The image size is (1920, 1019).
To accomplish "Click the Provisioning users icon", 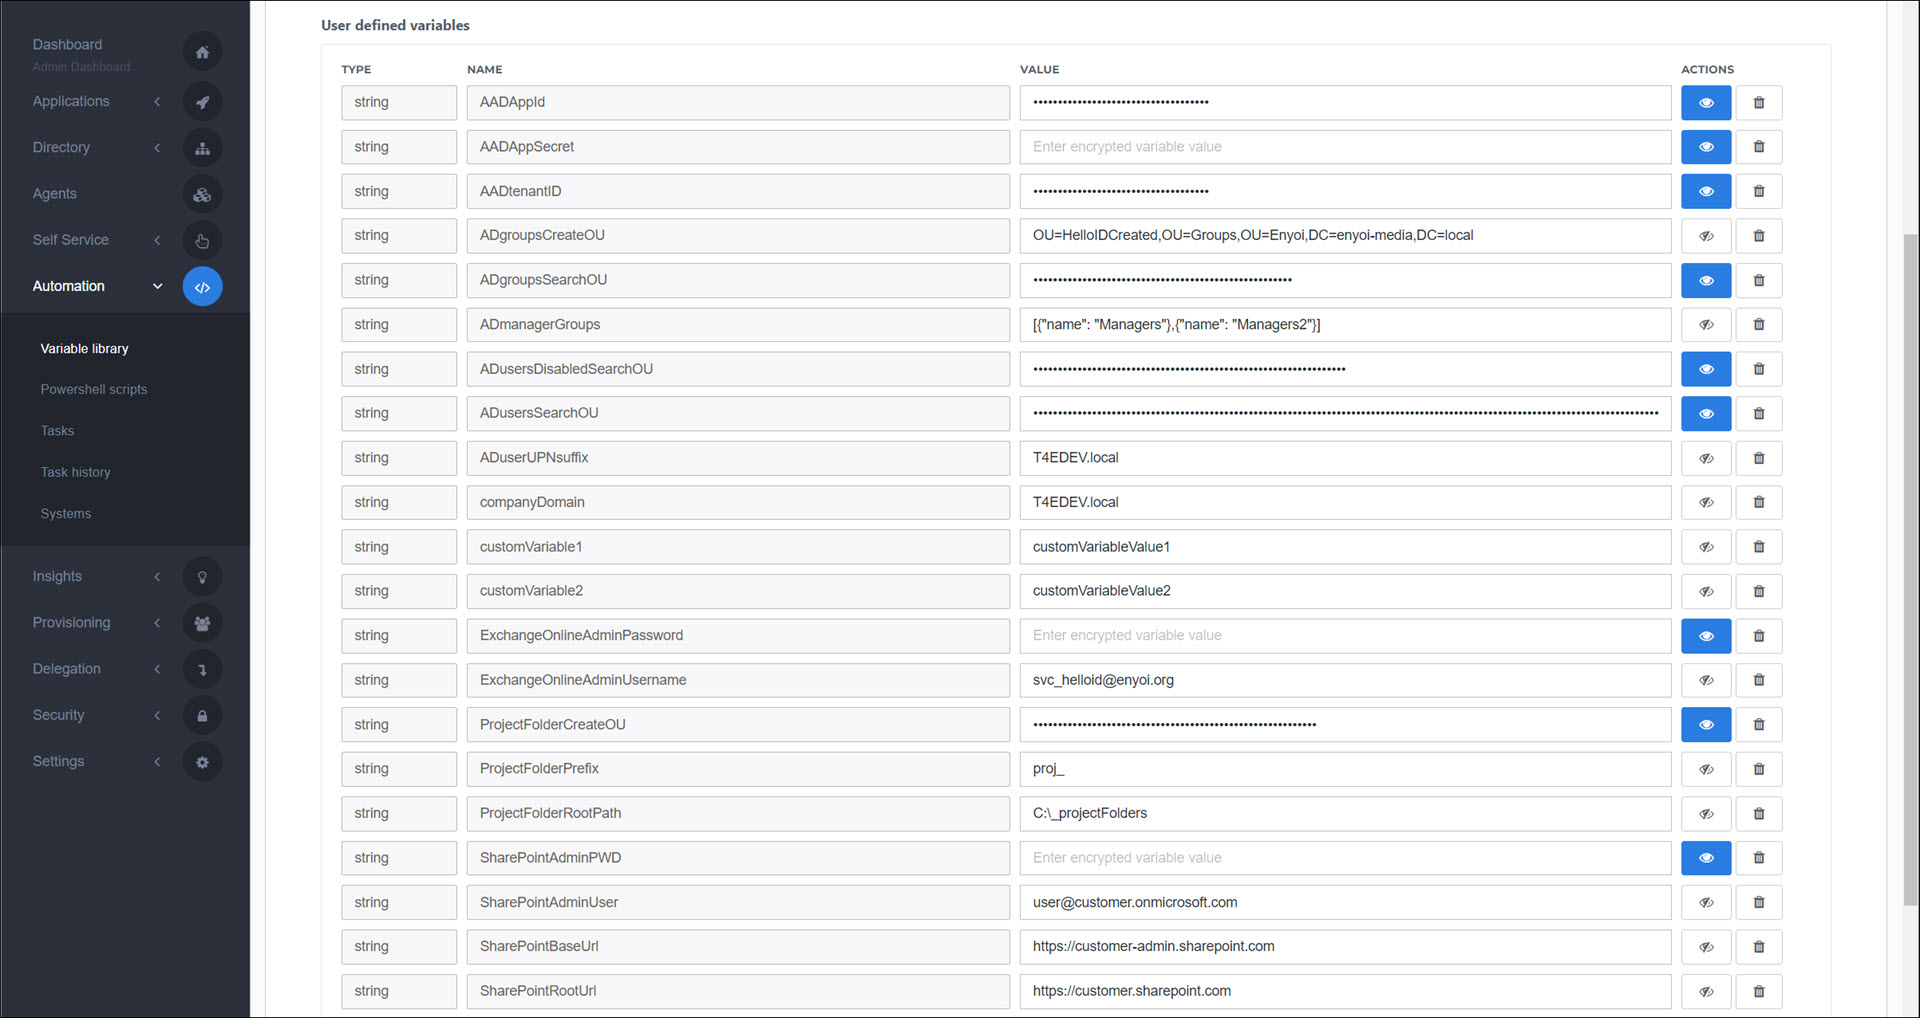I will click(202, 623).
